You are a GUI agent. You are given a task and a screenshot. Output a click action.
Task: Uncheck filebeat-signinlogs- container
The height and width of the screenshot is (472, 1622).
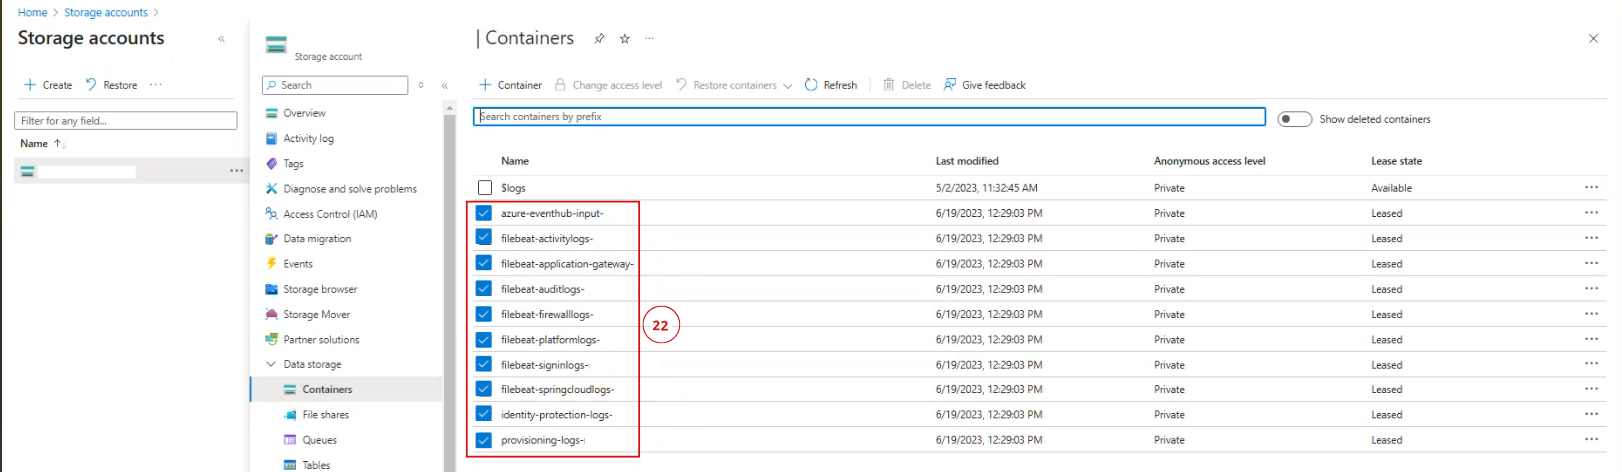coord(484,364)
